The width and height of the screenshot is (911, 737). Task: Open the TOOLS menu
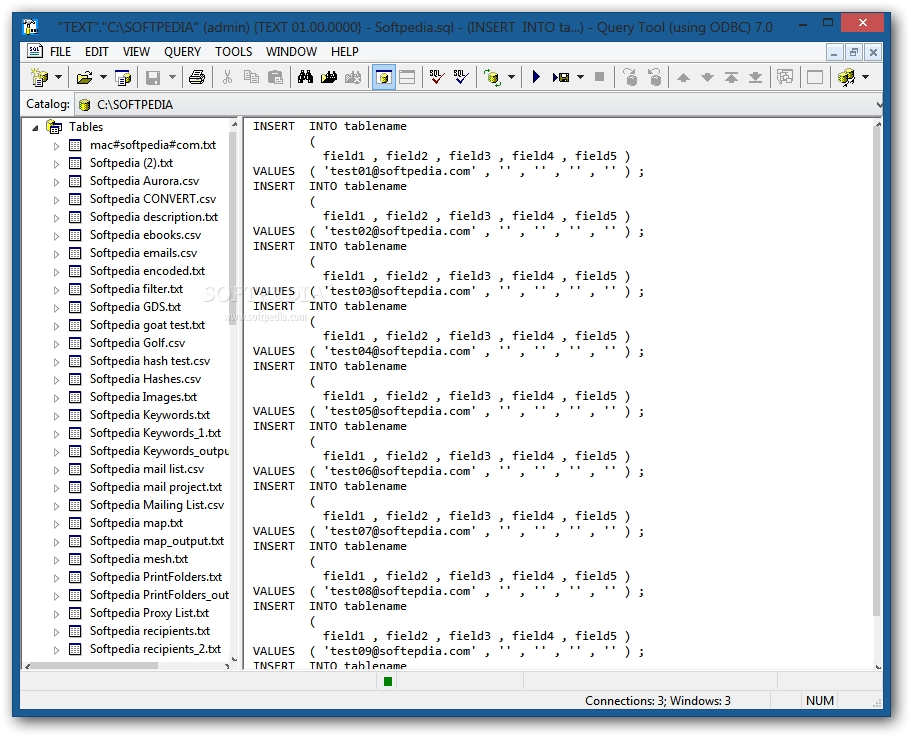click(233, 52)
